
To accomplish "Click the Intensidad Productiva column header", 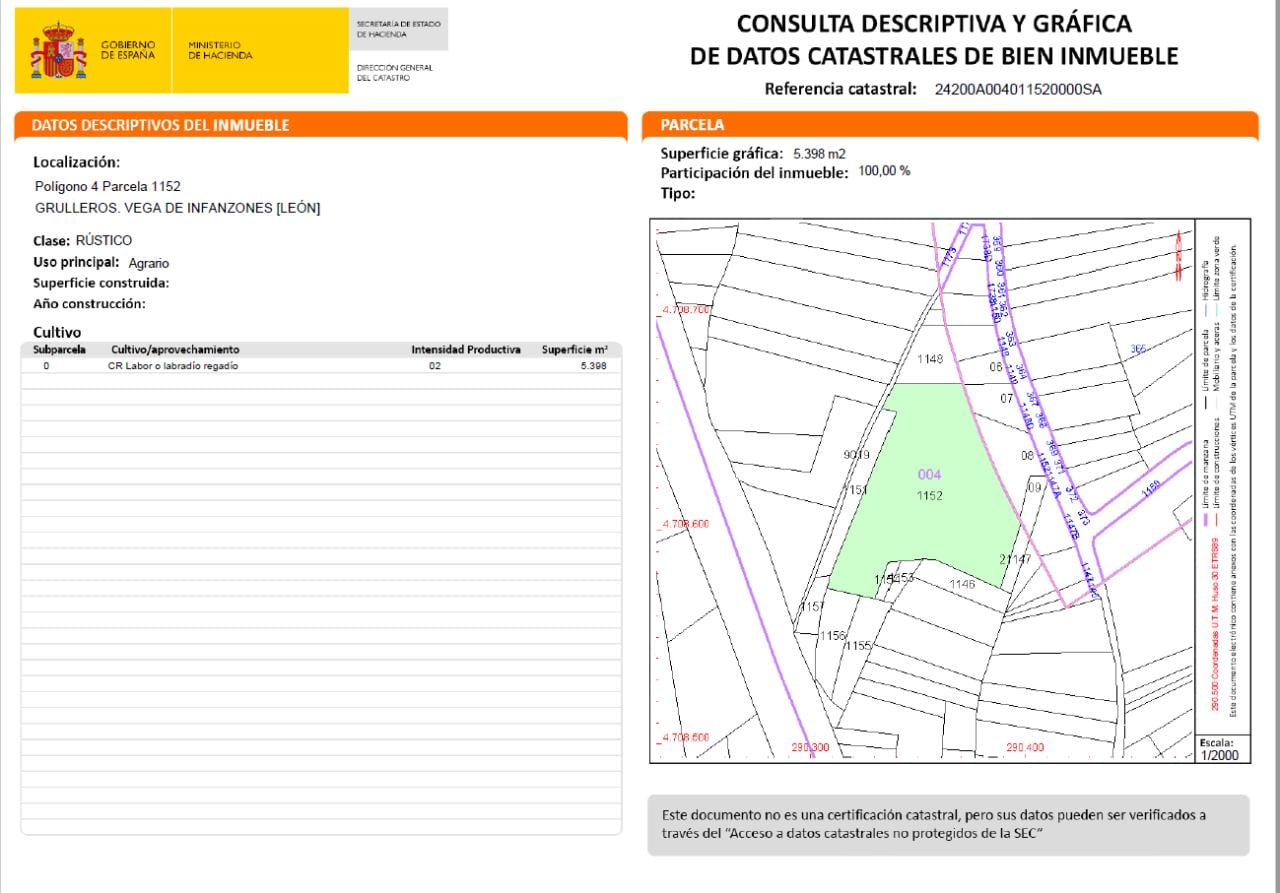I will tap(466, 350).
